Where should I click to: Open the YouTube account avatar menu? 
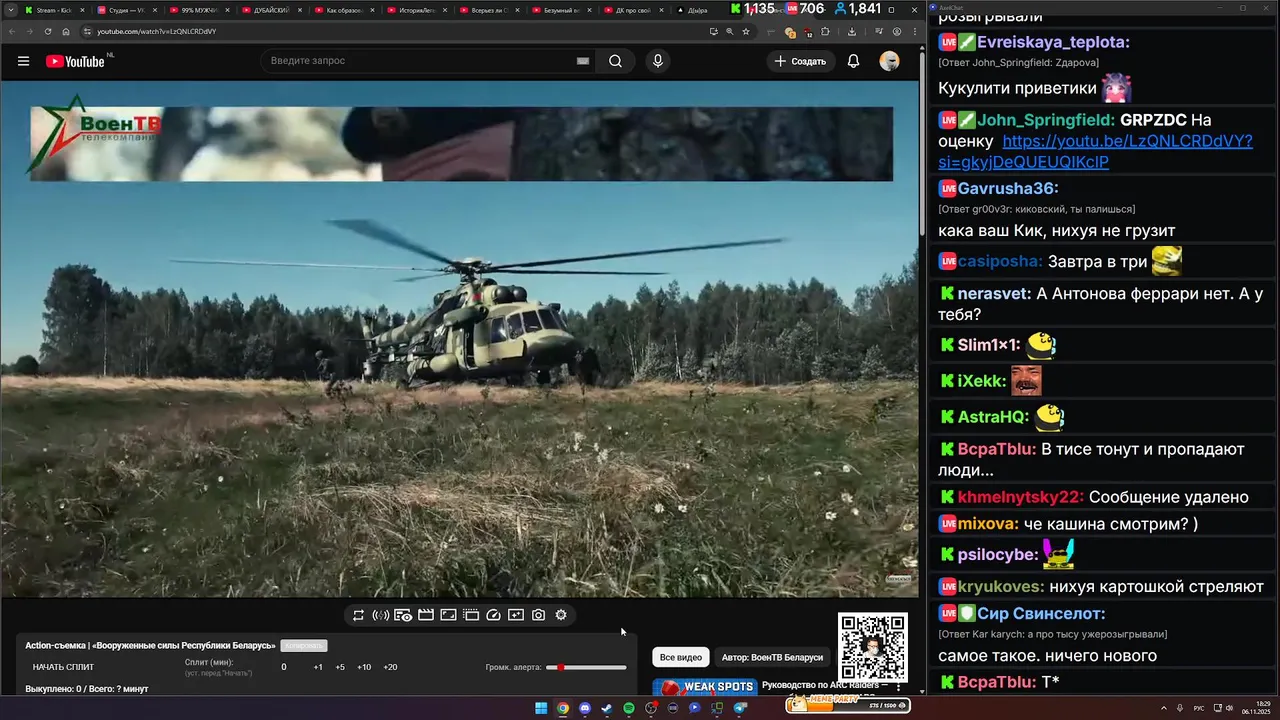coord(889,61)
